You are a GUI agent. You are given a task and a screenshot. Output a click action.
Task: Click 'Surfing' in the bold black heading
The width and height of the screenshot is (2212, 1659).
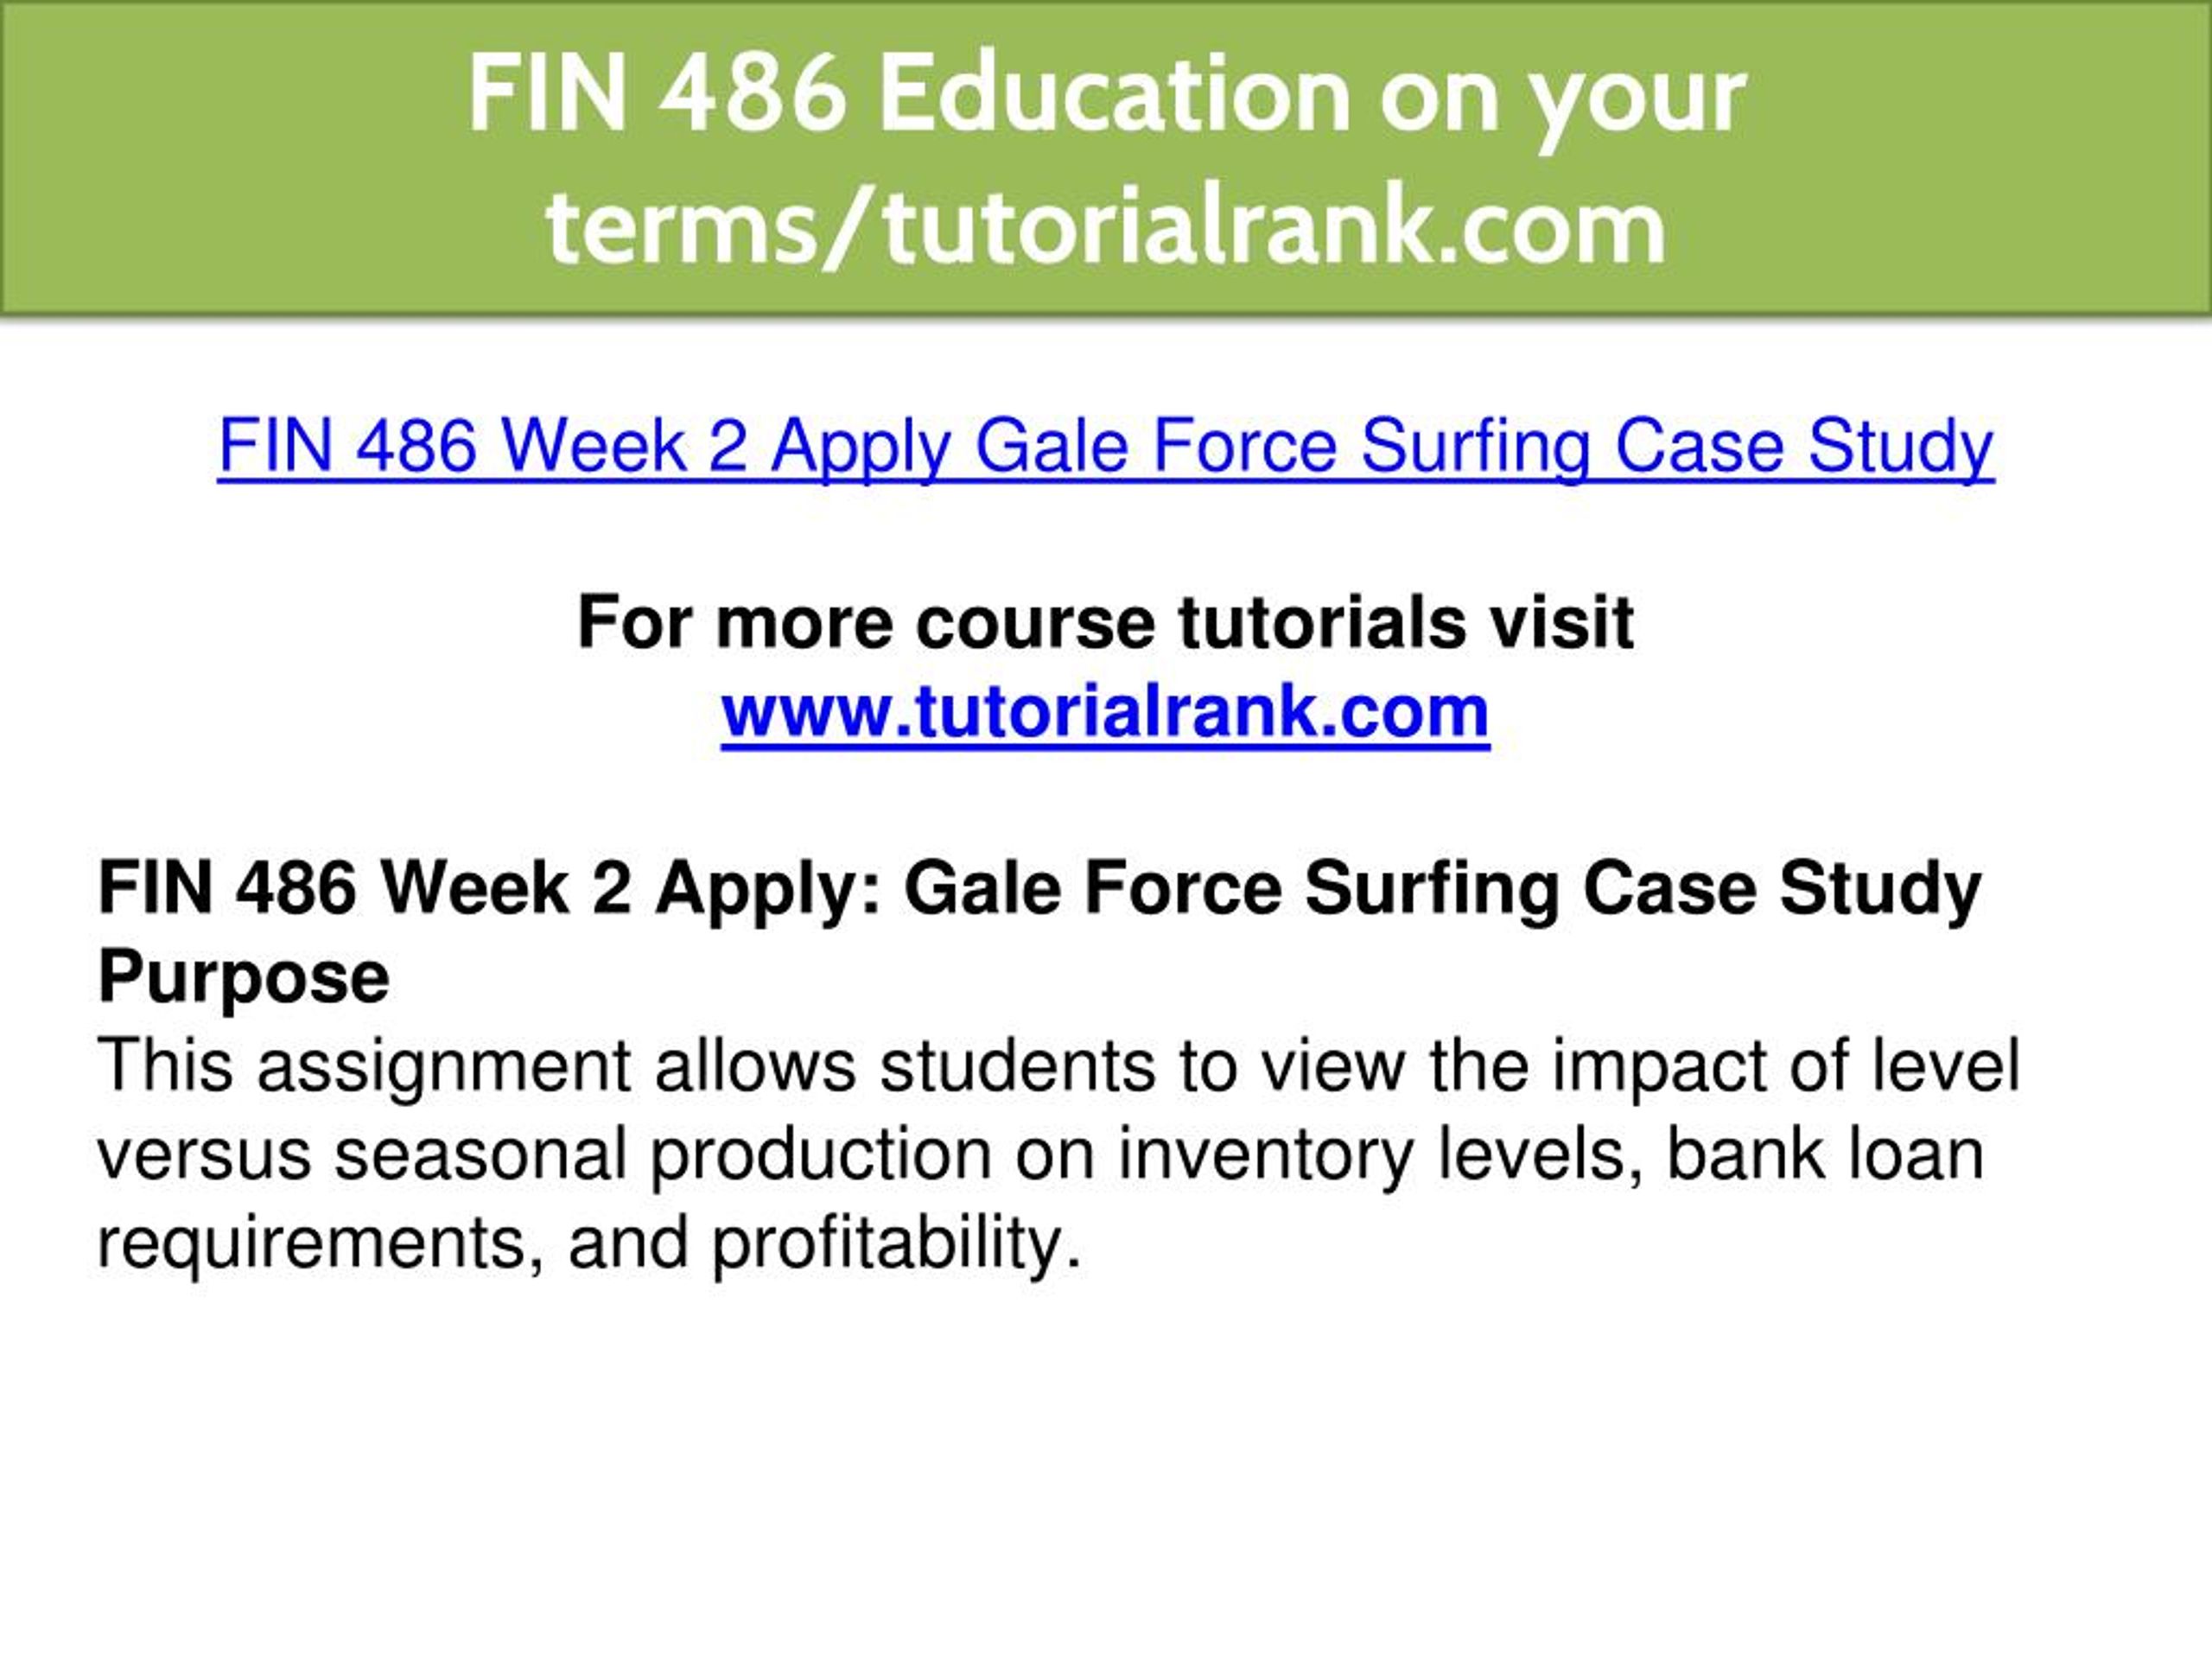pos(1432,890)
